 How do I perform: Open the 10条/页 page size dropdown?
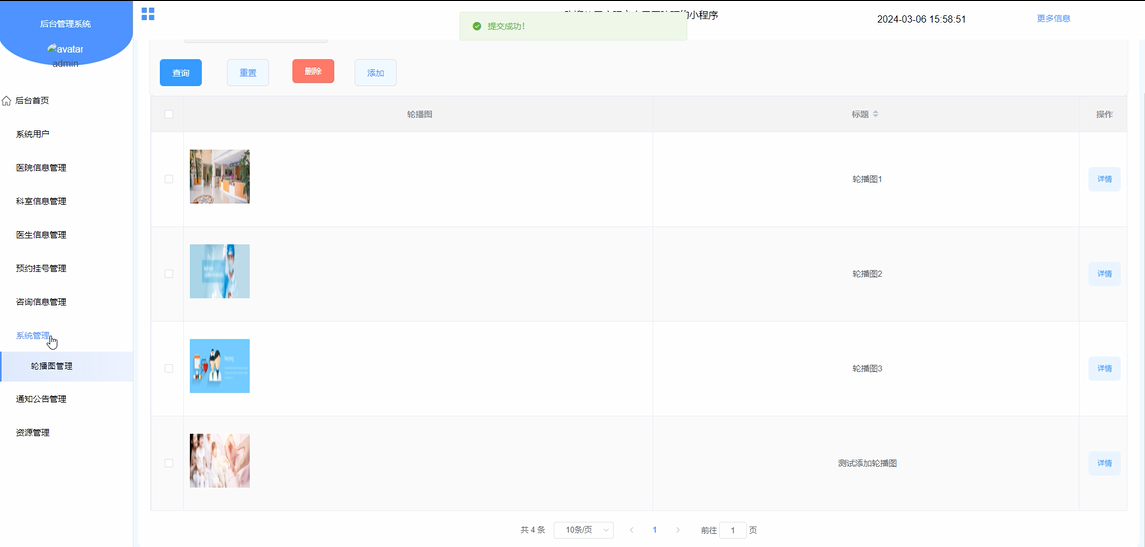[x=583, y=530]
